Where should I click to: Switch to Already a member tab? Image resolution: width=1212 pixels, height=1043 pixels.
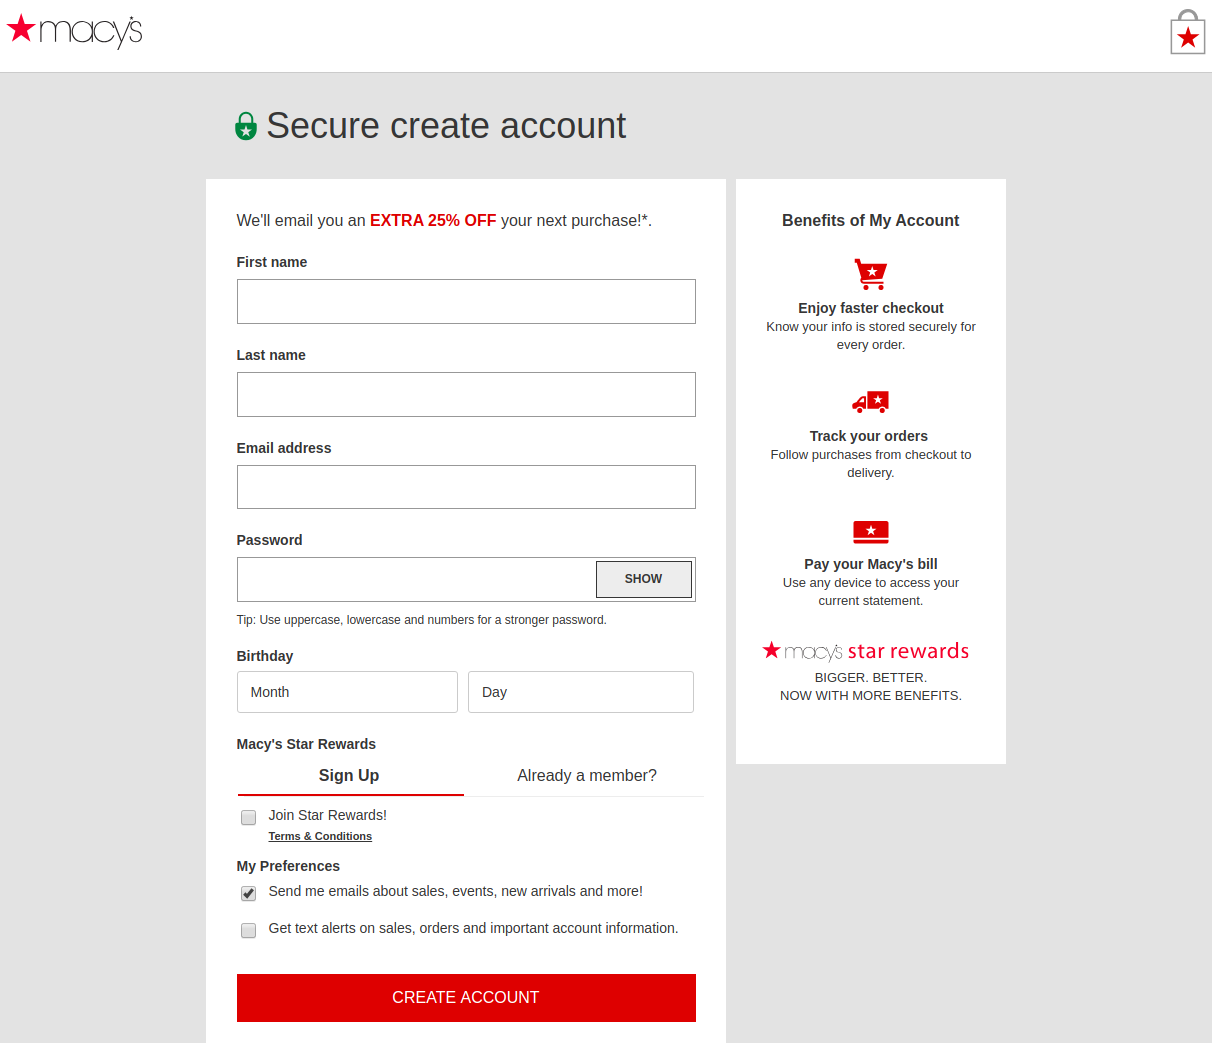[x=587, y=776]
